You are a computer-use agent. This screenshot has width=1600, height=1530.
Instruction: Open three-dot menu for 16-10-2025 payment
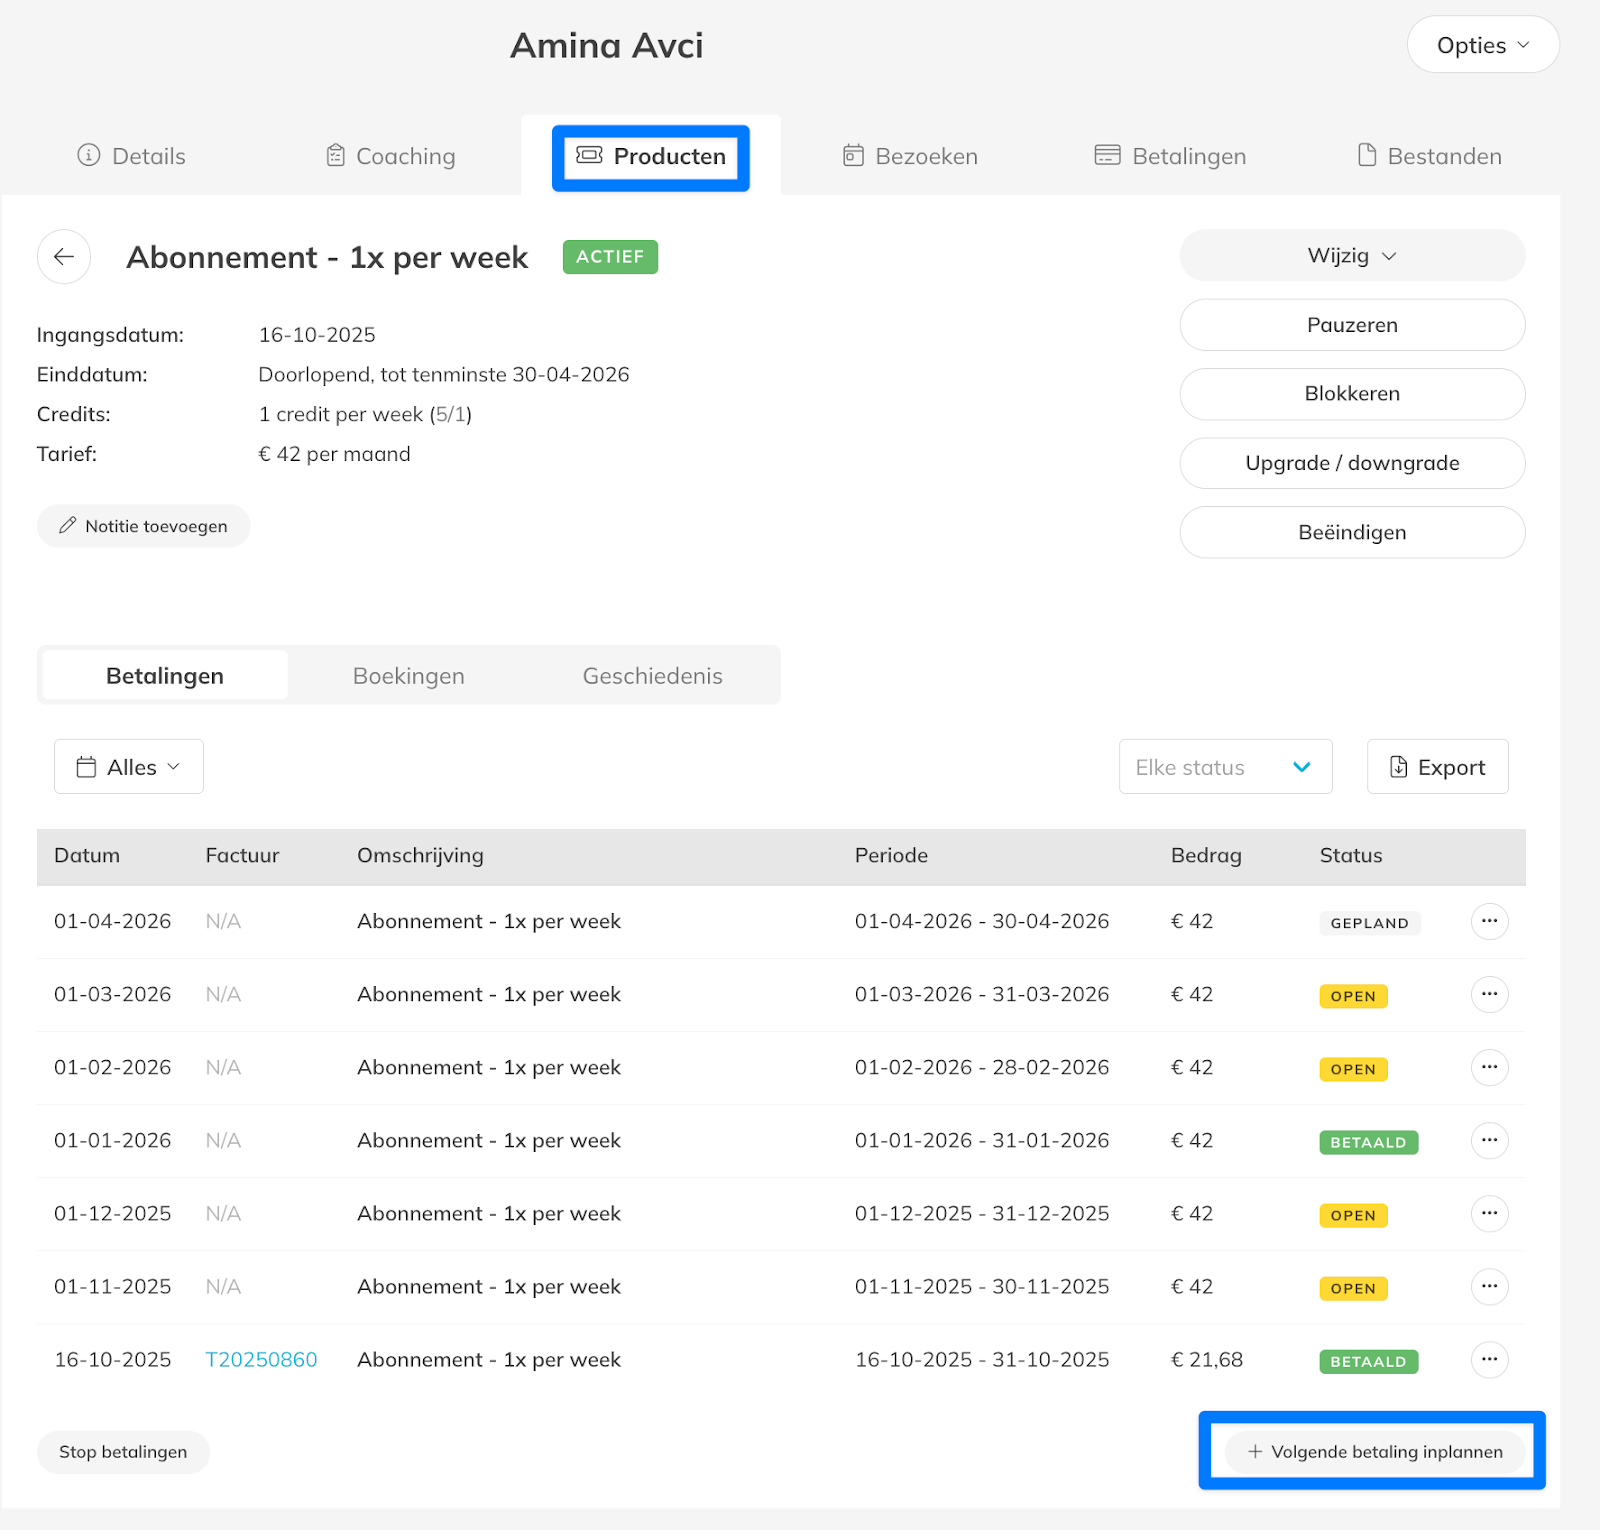click(1489, 1359)
